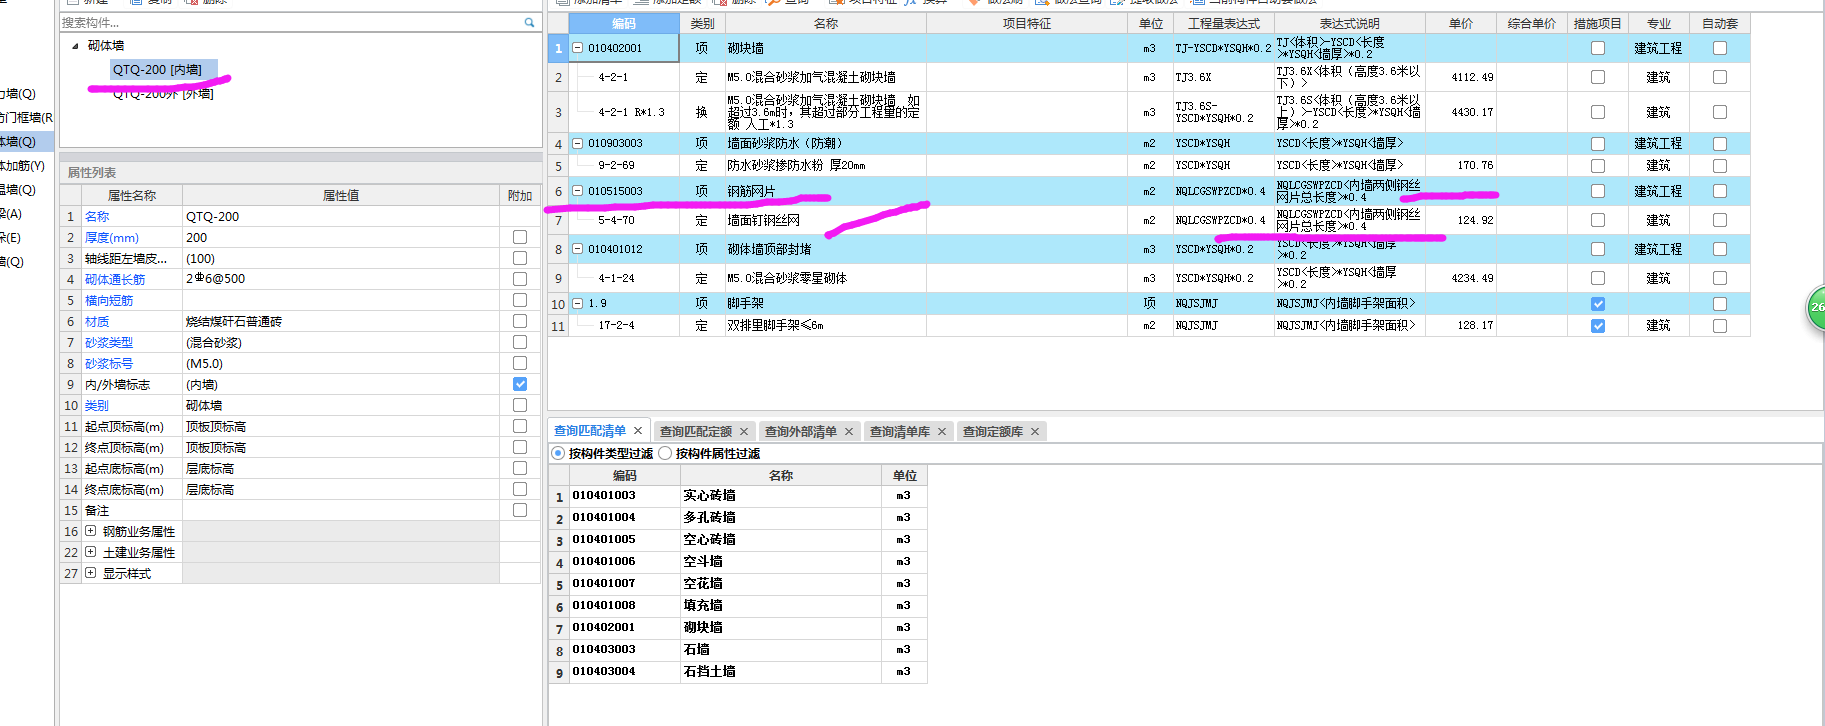Click the blue 厚度(mm) property link

click(112, 238)
